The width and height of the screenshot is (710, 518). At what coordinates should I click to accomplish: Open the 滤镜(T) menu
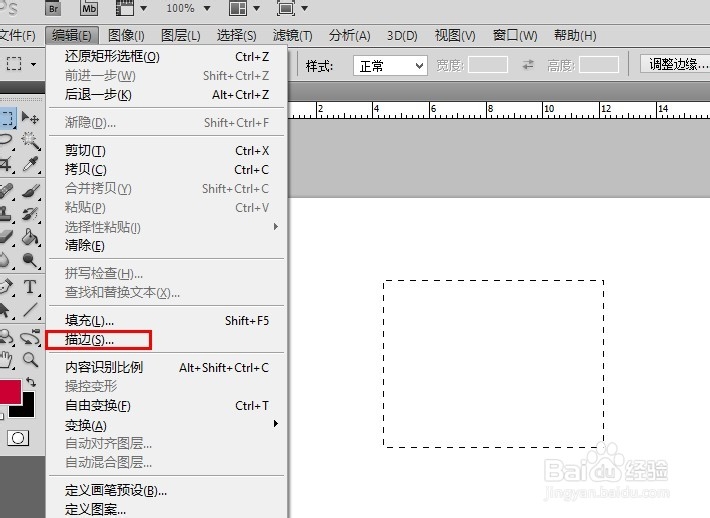pos(293,35)
